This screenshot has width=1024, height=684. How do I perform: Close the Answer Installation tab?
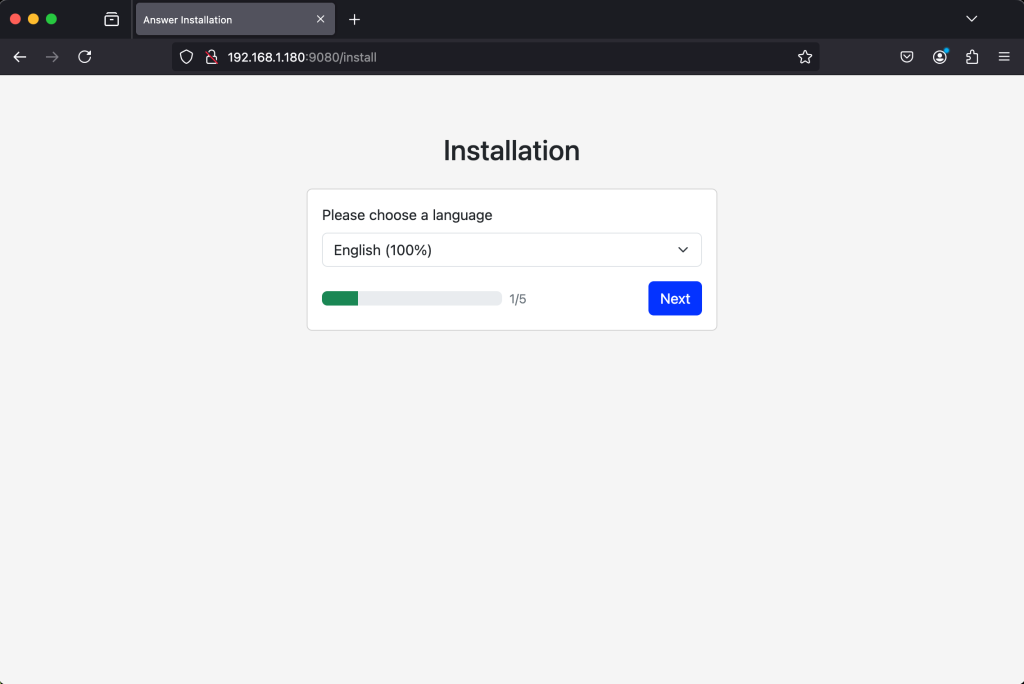(320, 18)
